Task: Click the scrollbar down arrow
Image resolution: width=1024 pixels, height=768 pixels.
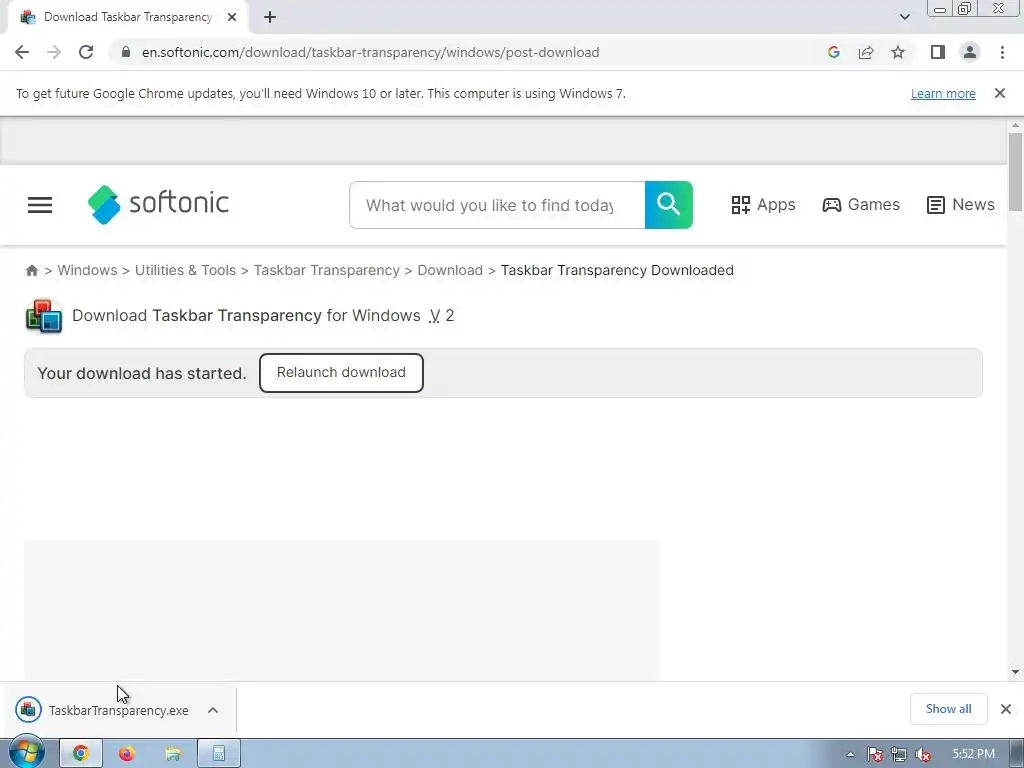Action: click(x=1015, y=671)
